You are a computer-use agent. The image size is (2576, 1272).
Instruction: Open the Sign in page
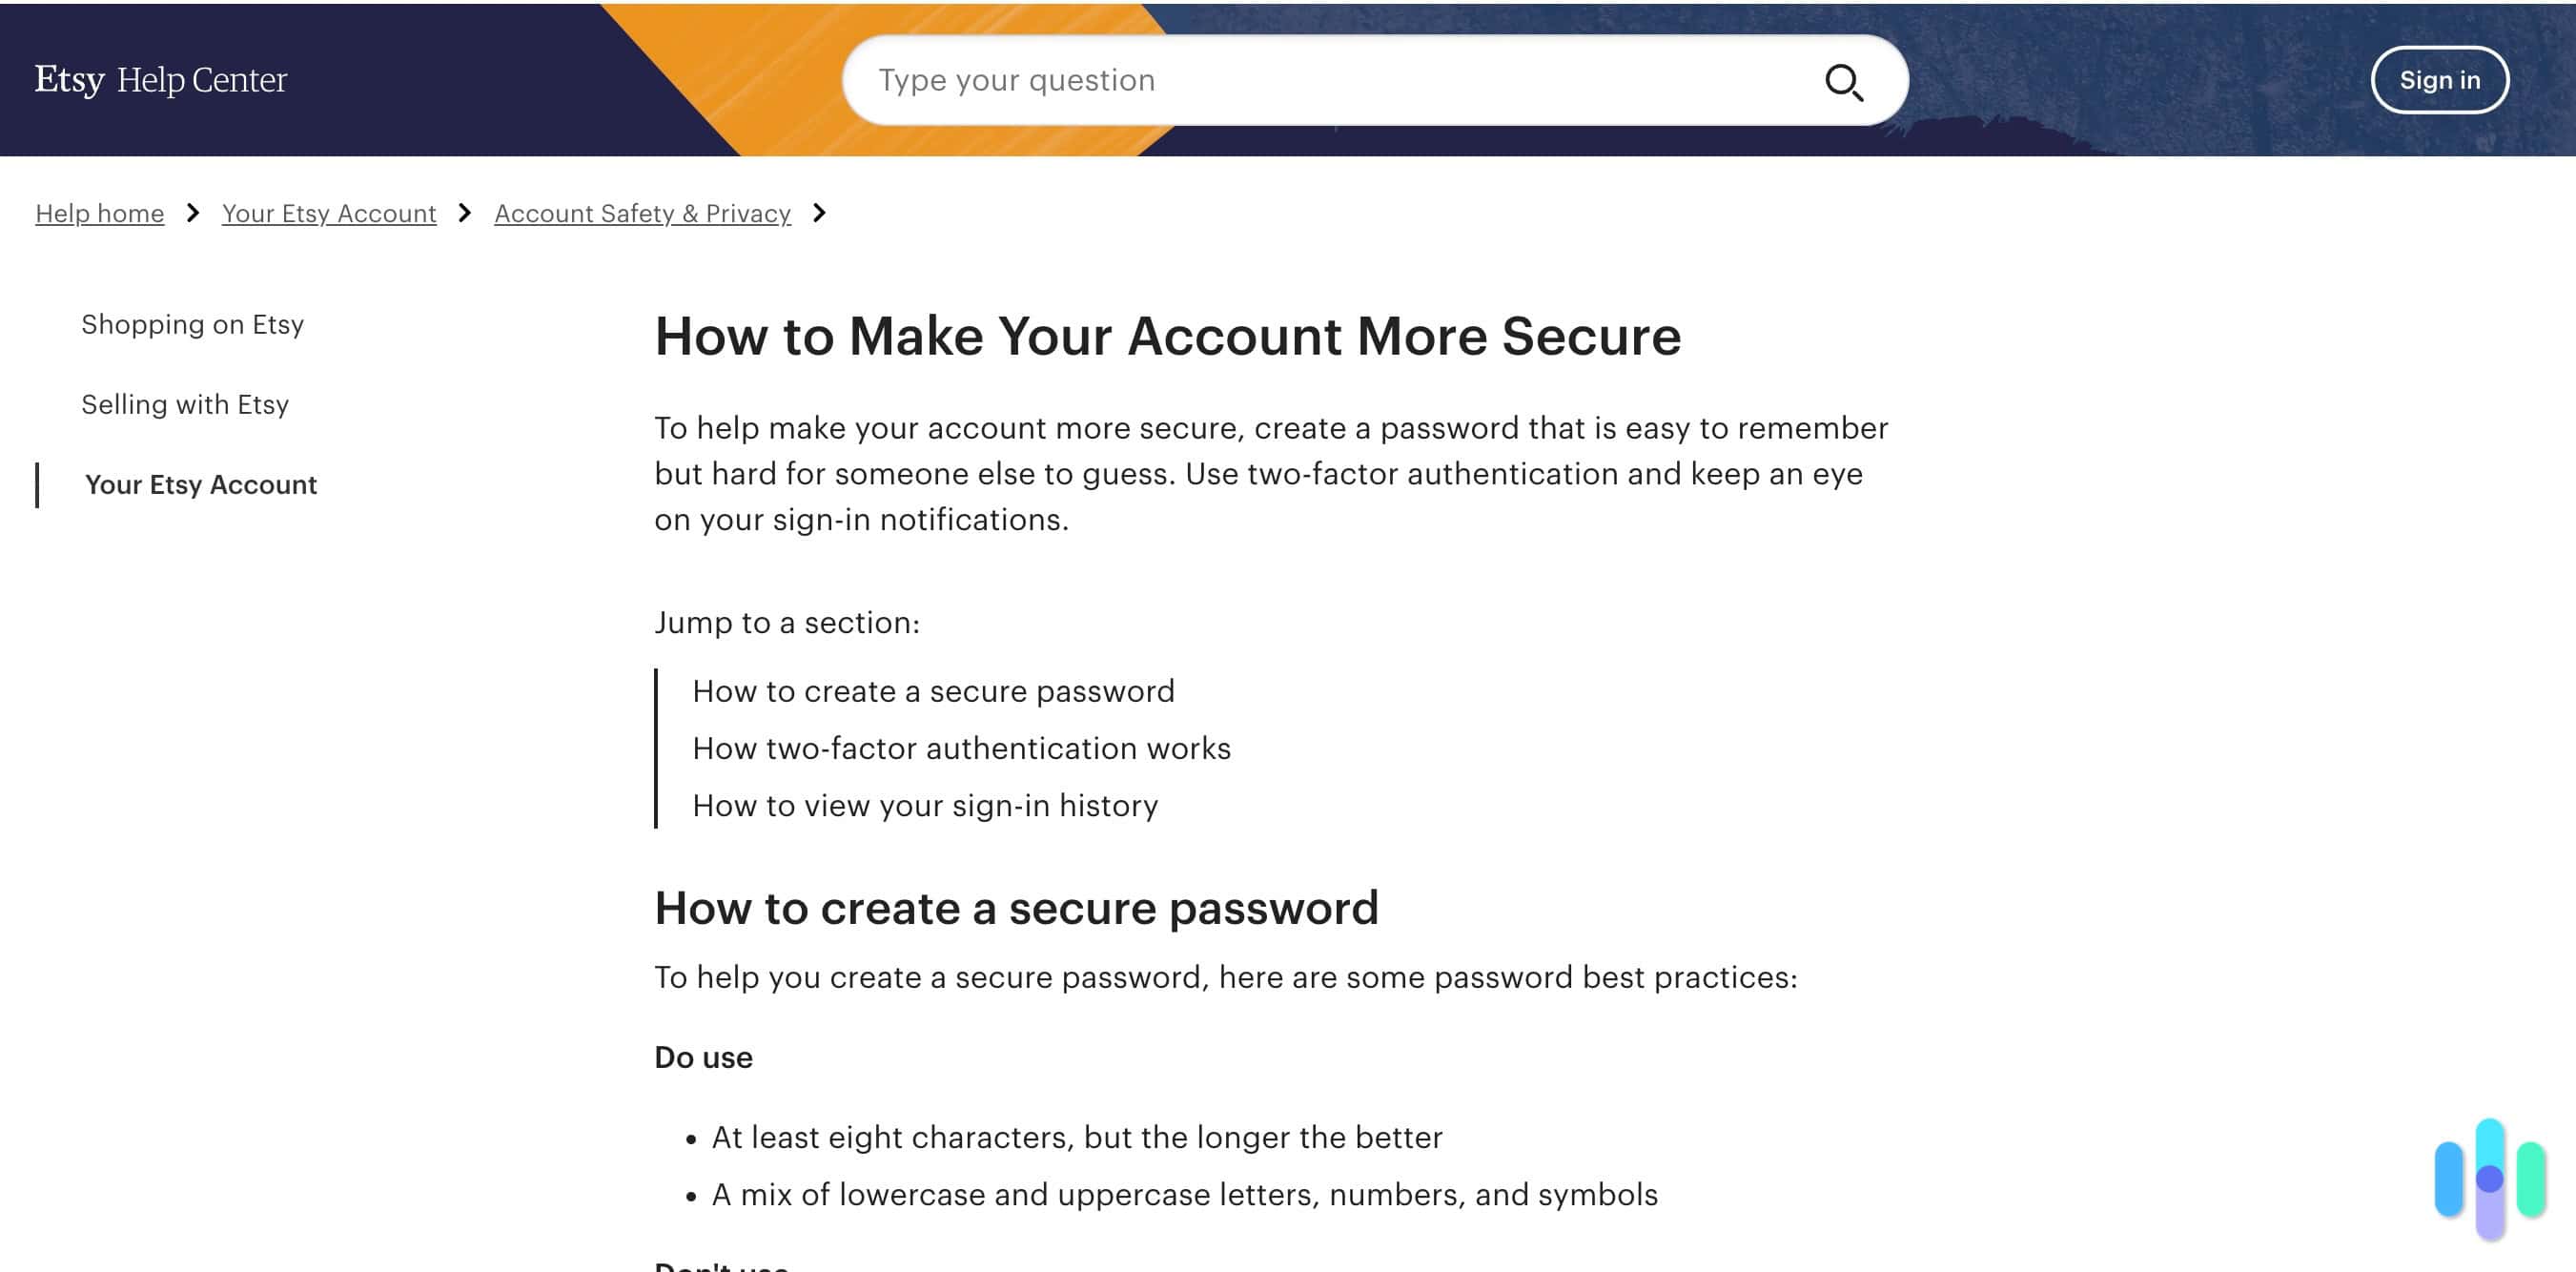[2440, 80]
